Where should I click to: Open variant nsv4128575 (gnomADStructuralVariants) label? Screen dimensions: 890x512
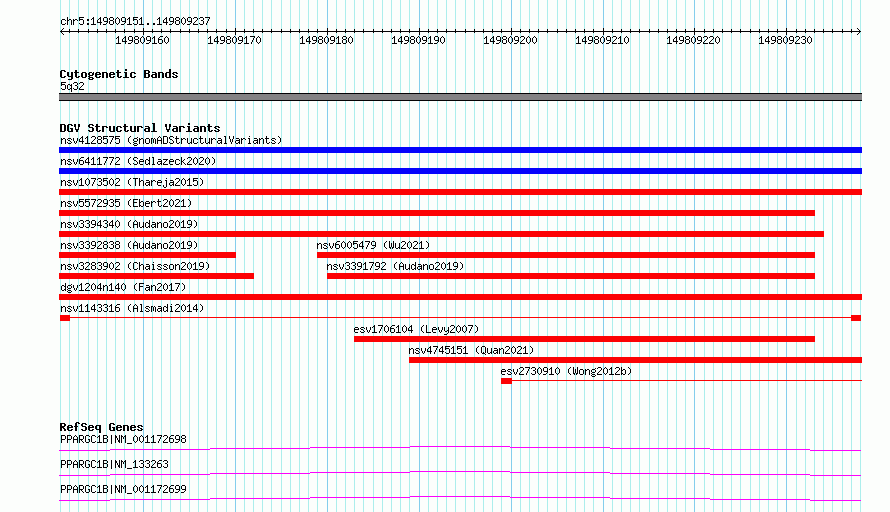tap(171, 140)
